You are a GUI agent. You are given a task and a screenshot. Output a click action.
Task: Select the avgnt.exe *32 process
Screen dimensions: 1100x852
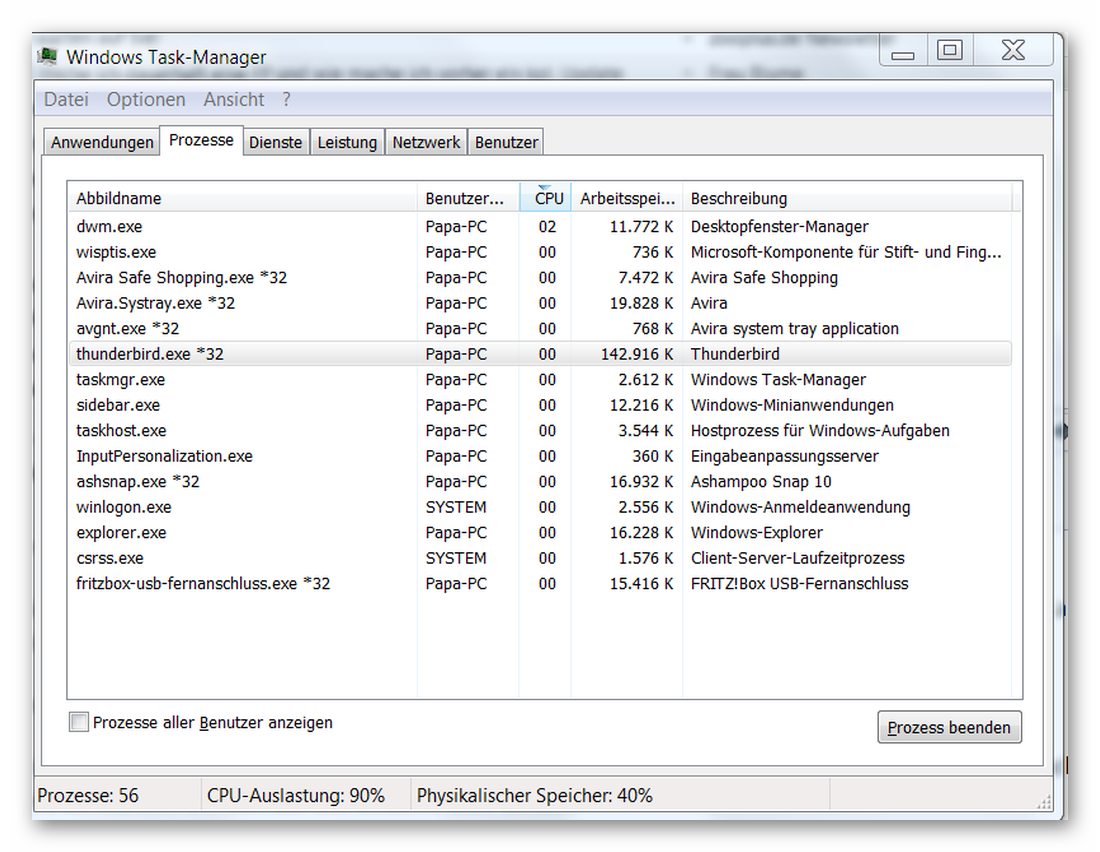(x=540, y=328)
